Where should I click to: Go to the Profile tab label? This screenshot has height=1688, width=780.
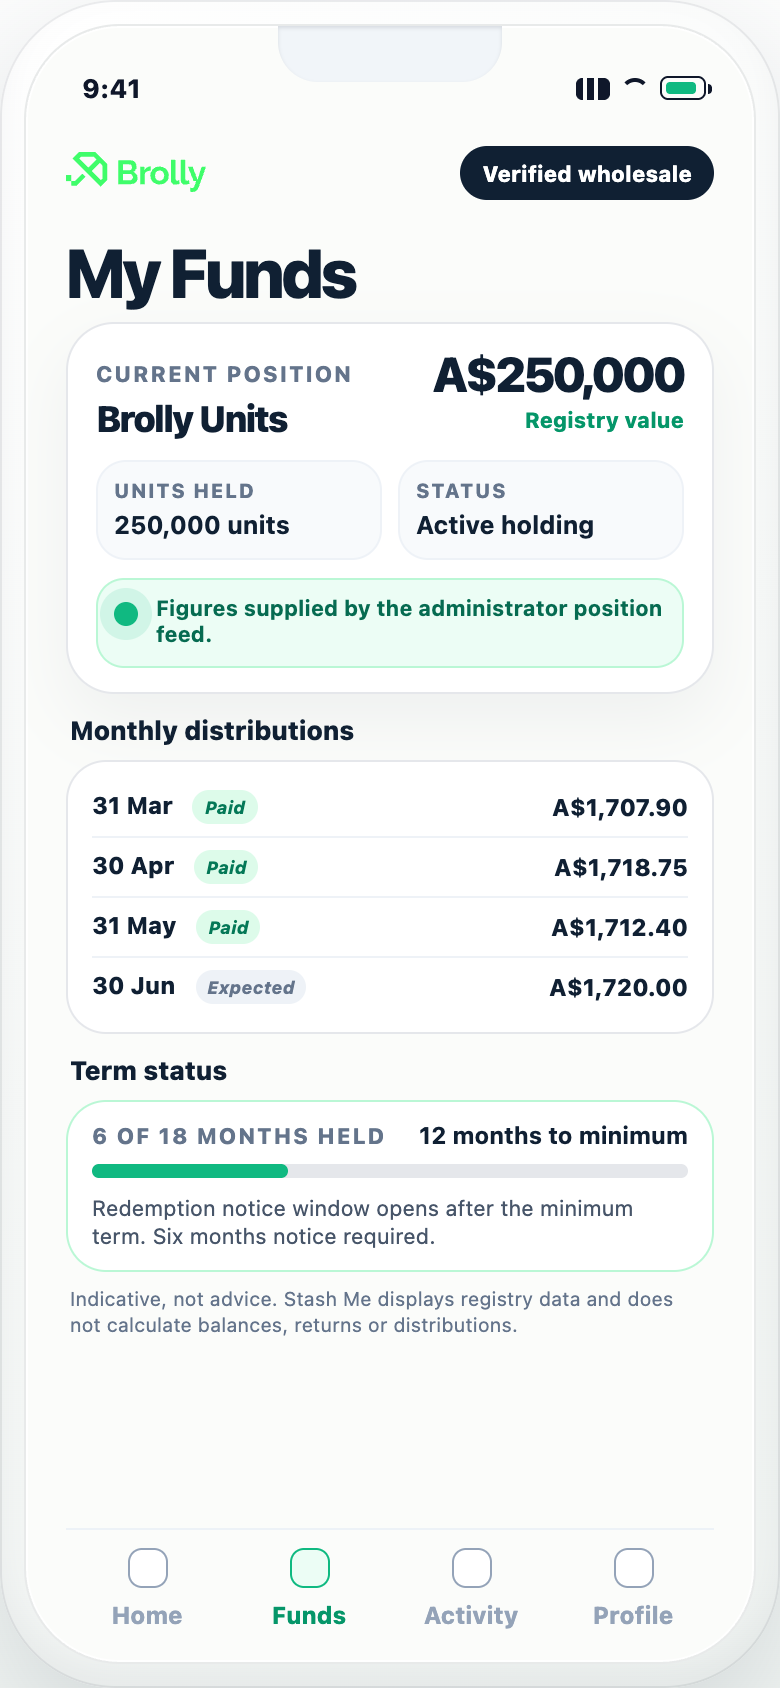click(x=633, y=1615)
